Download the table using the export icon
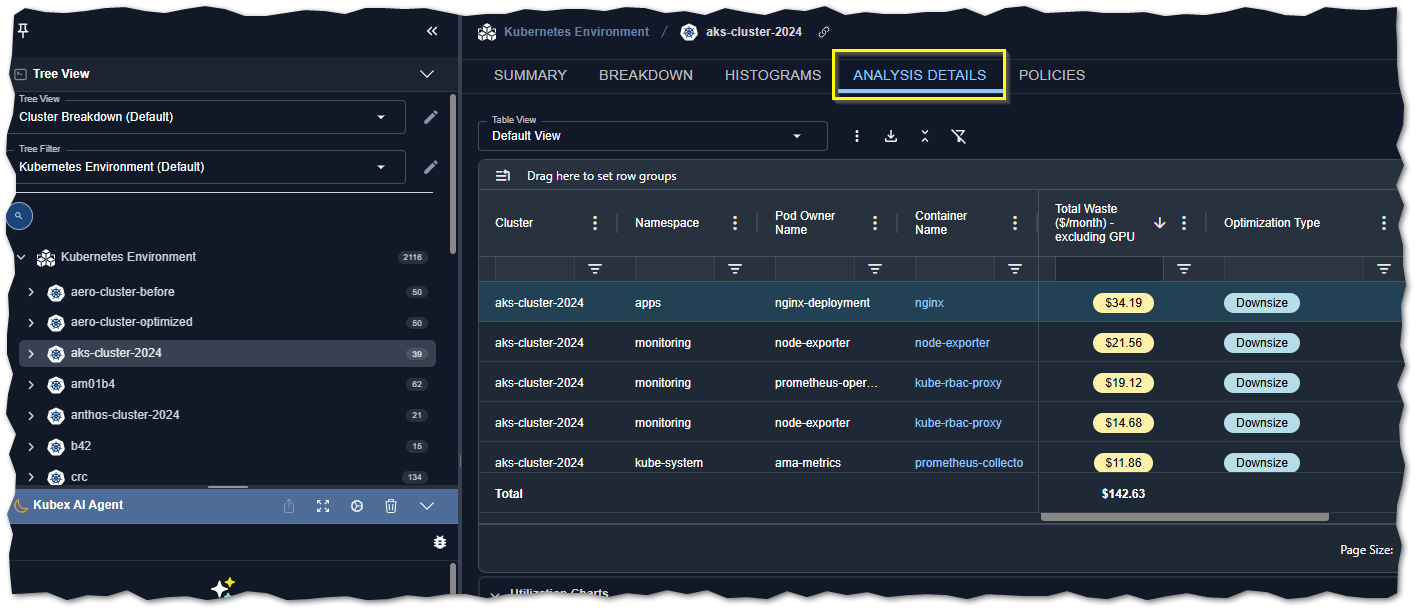The width and height of the screenshot is (1416, 610). [x=891, y=136]
